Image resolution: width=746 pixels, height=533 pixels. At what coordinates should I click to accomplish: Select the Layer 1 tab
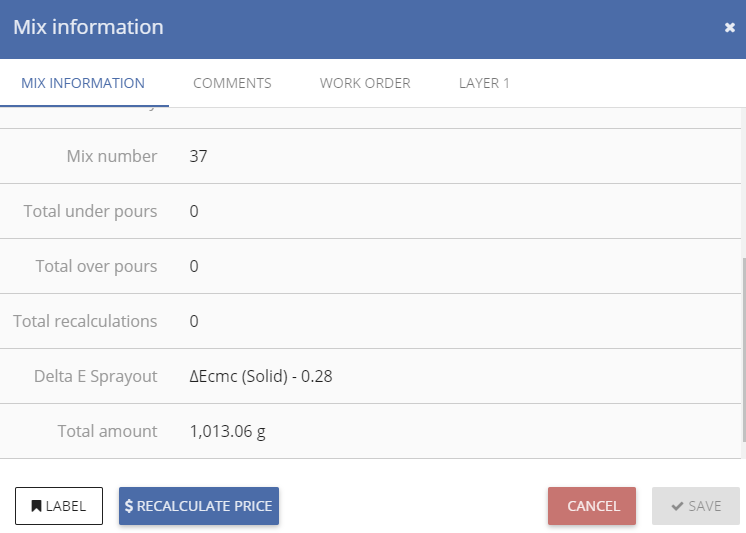coord(484,83)
